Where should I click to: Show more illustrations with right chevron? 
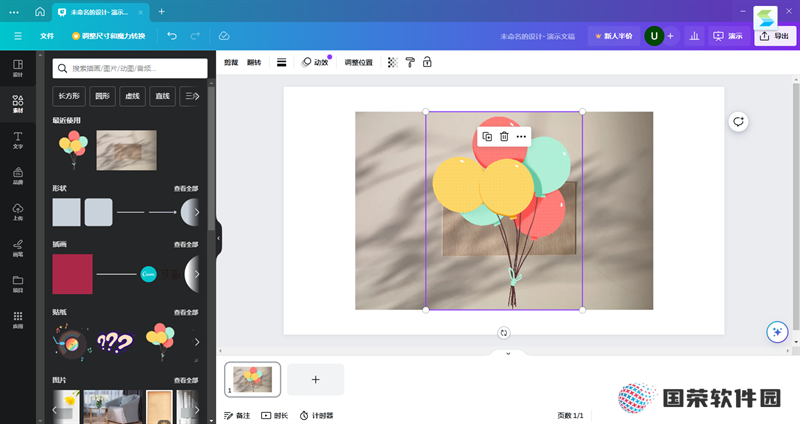(x=197, y=274)
